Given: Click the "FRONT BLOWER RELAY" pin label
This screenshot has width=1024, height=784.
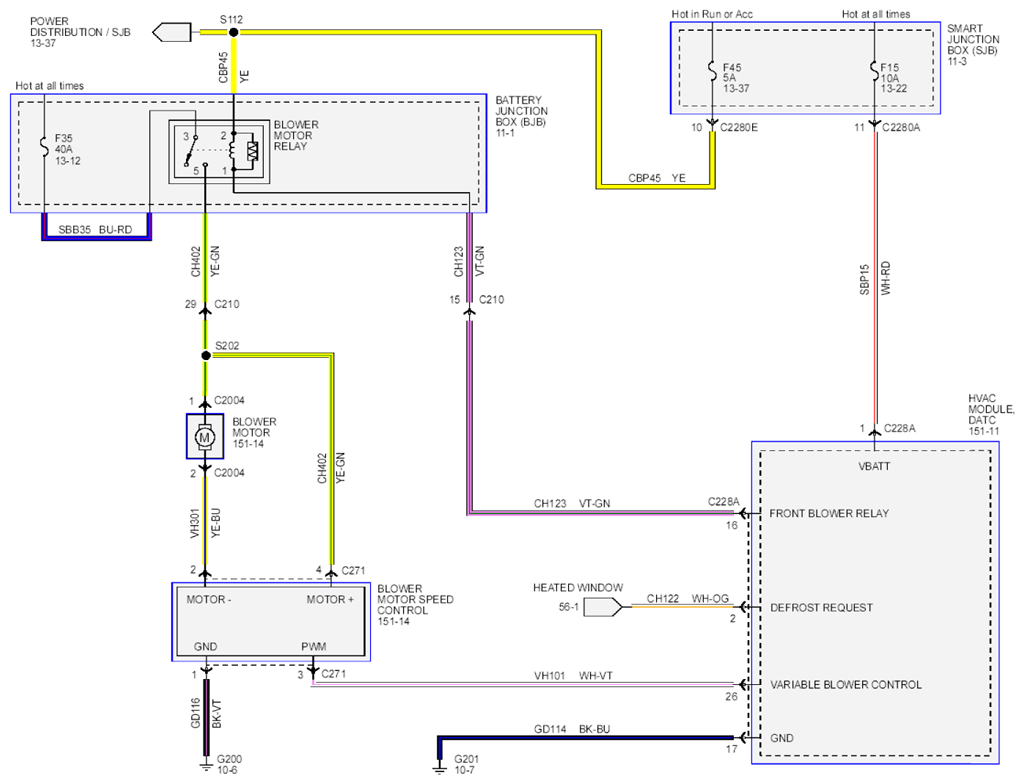Looking at the screenshot, I should tap(829, 514).
